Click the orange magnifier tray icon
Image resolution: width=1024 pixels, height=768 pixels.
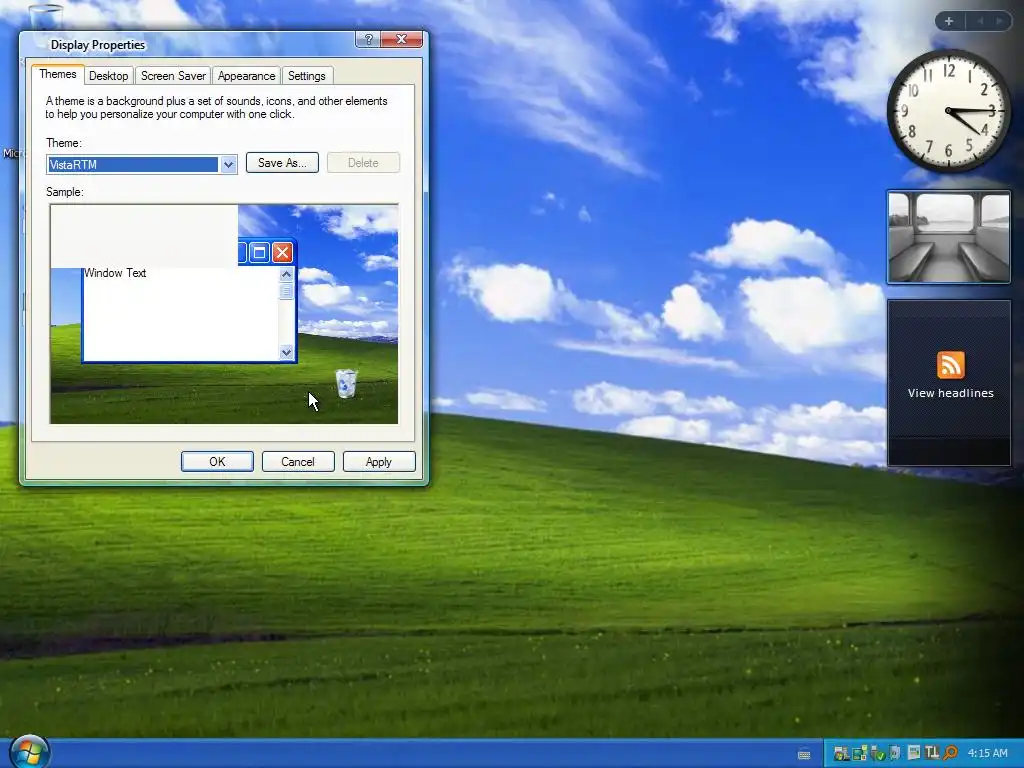[x=950, y=753]
